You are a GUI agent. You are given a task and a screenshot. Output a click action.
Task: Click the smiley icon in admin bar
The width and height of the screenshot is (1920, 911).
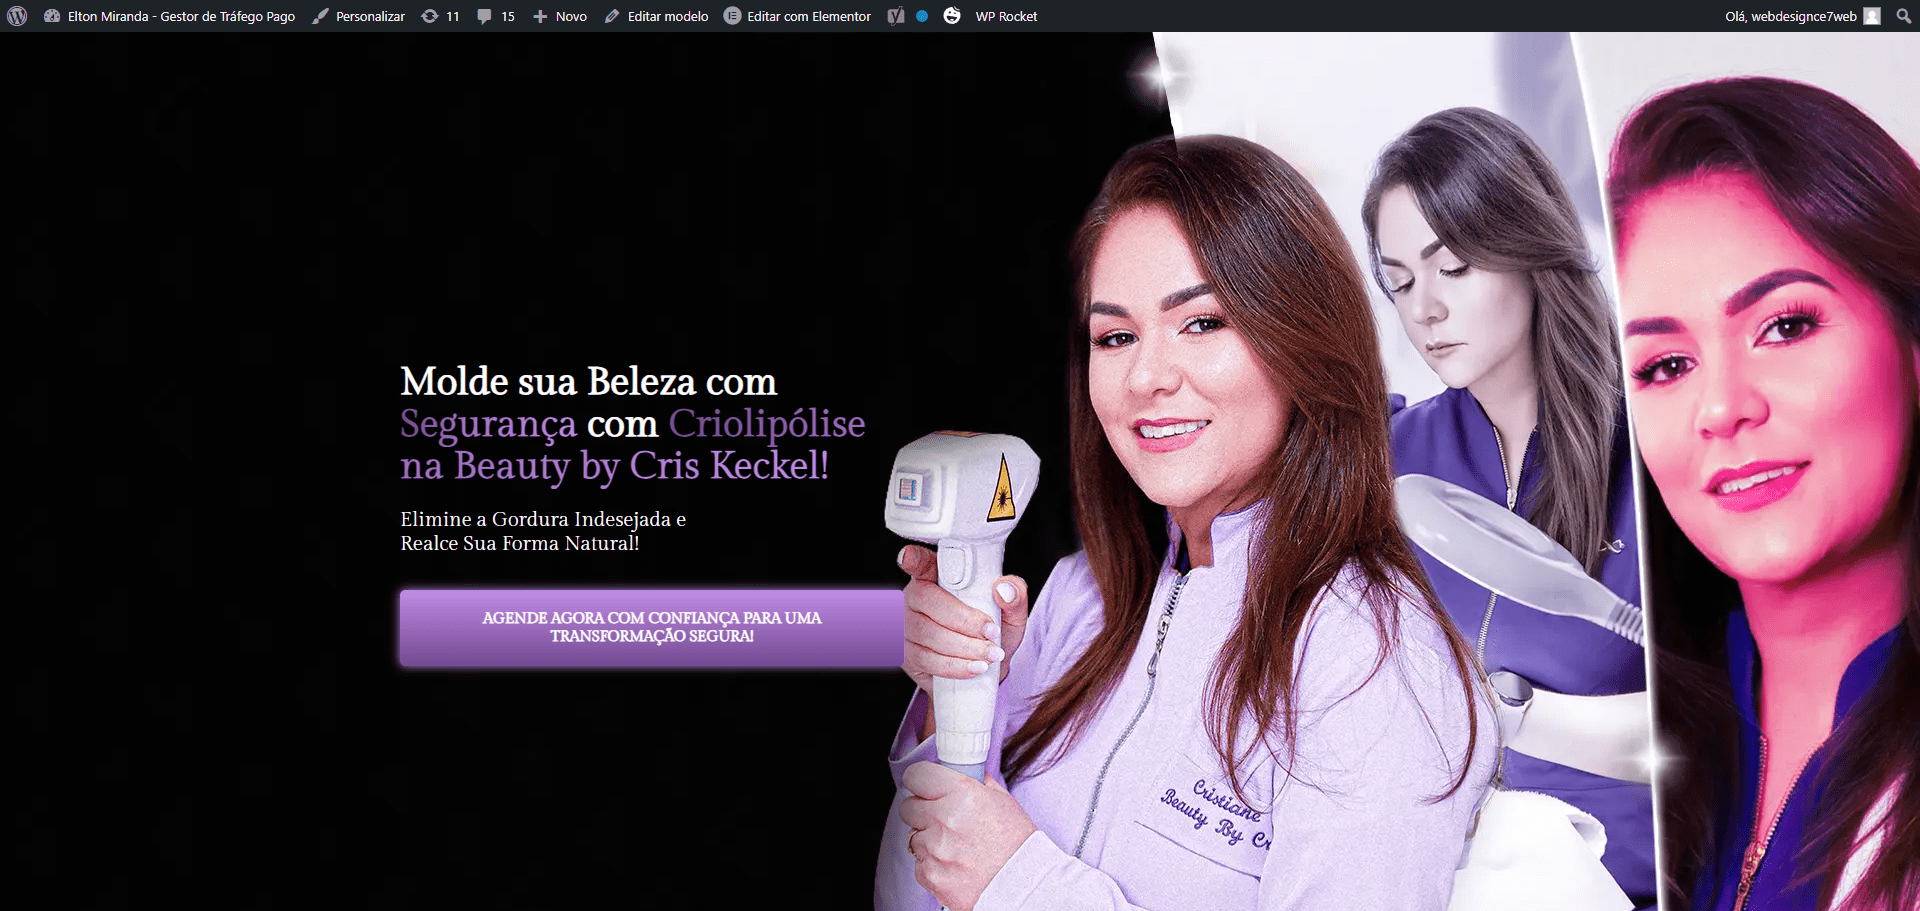[x=952, y=16]
